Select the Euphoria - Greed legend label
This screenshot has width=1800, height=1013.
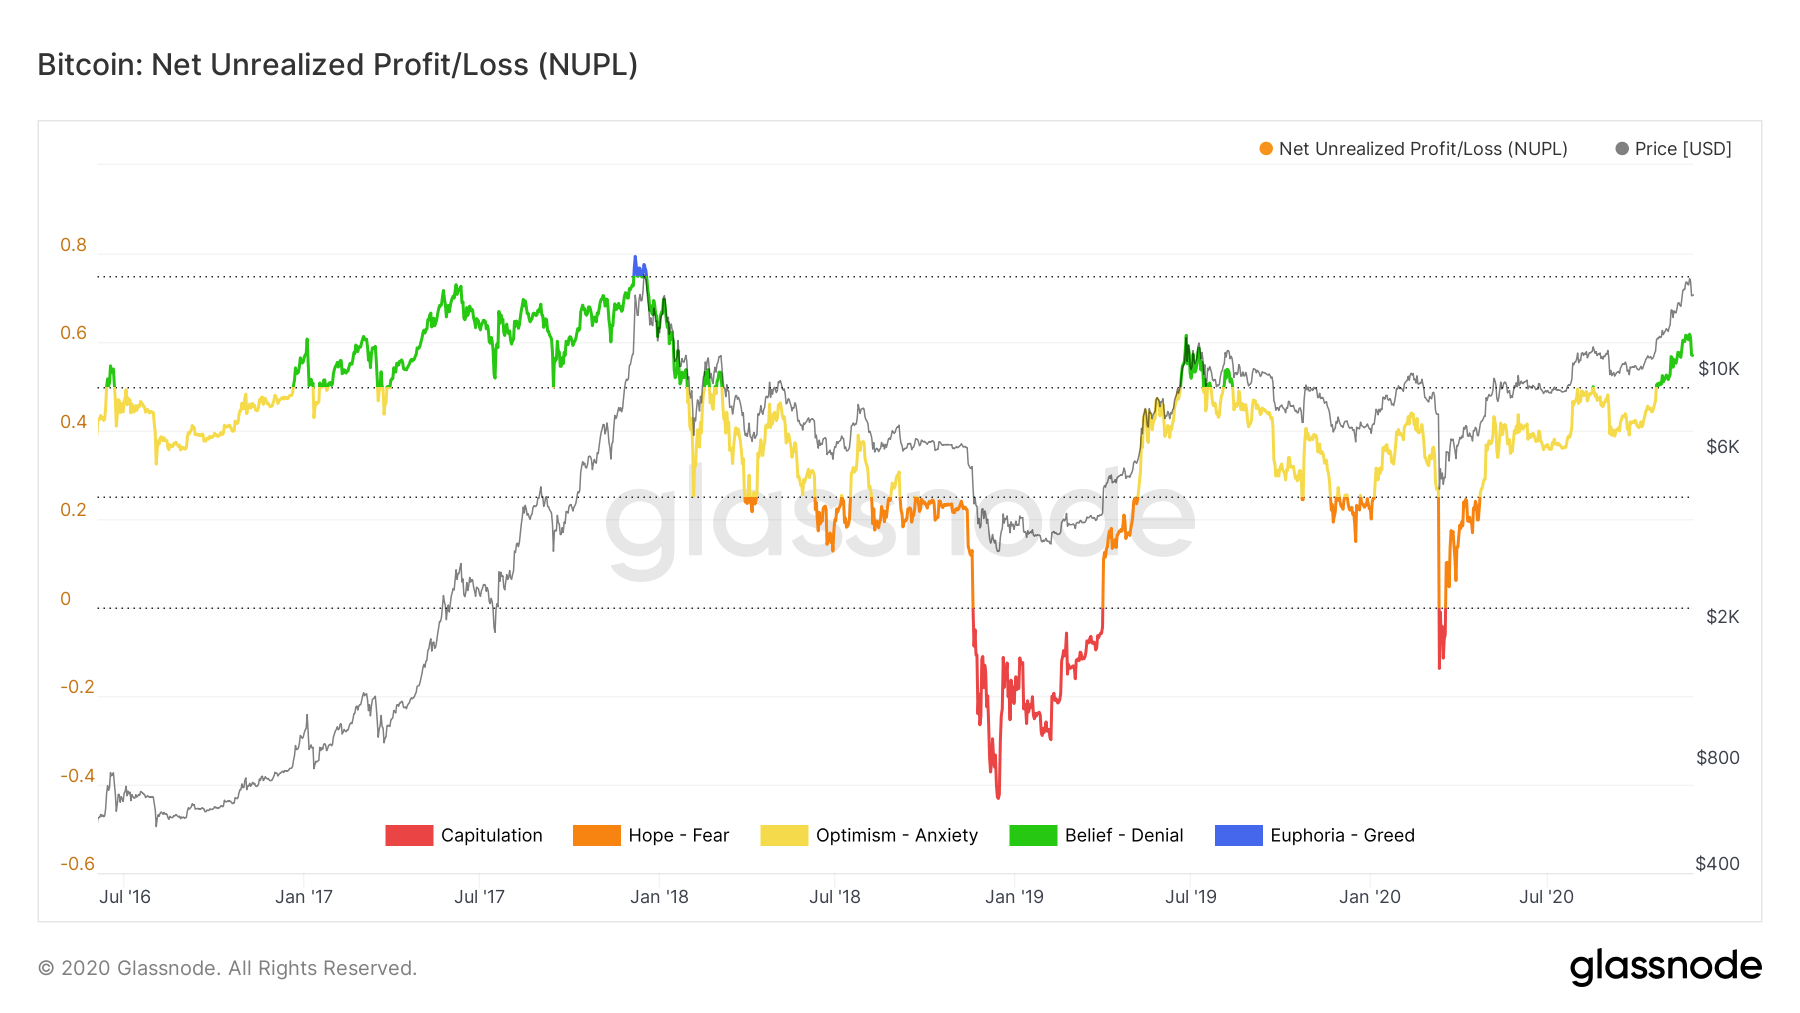click(x=1342, y=835)
